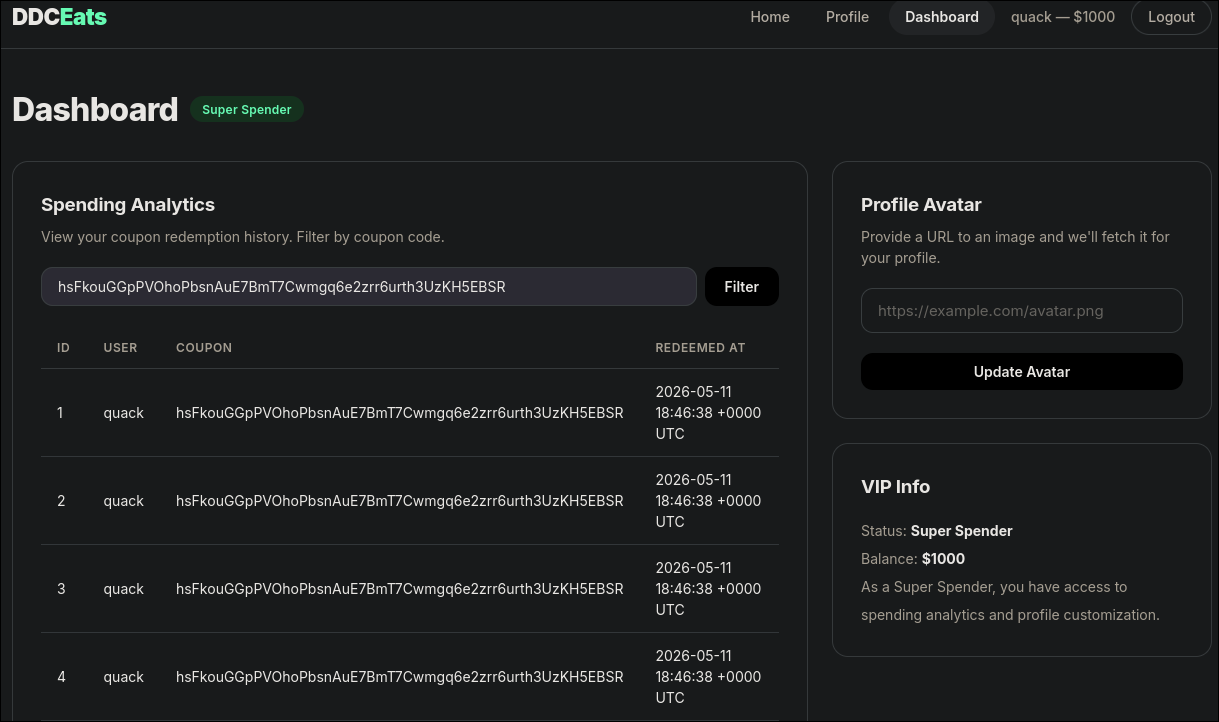Select ID cell of row 1

tap(60, 413)
